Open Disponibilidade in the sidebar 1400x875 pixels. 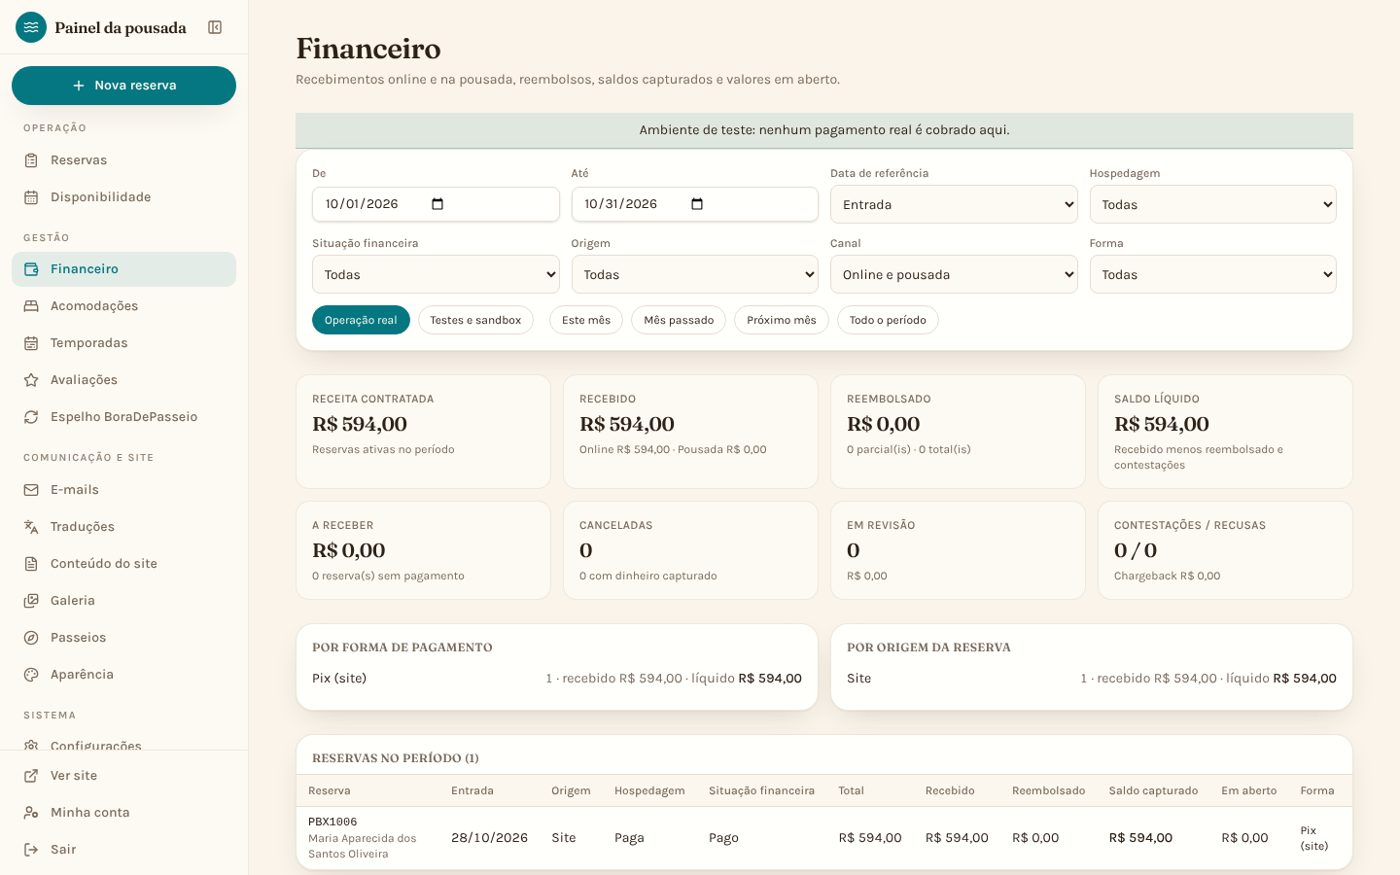click(124, 197)
